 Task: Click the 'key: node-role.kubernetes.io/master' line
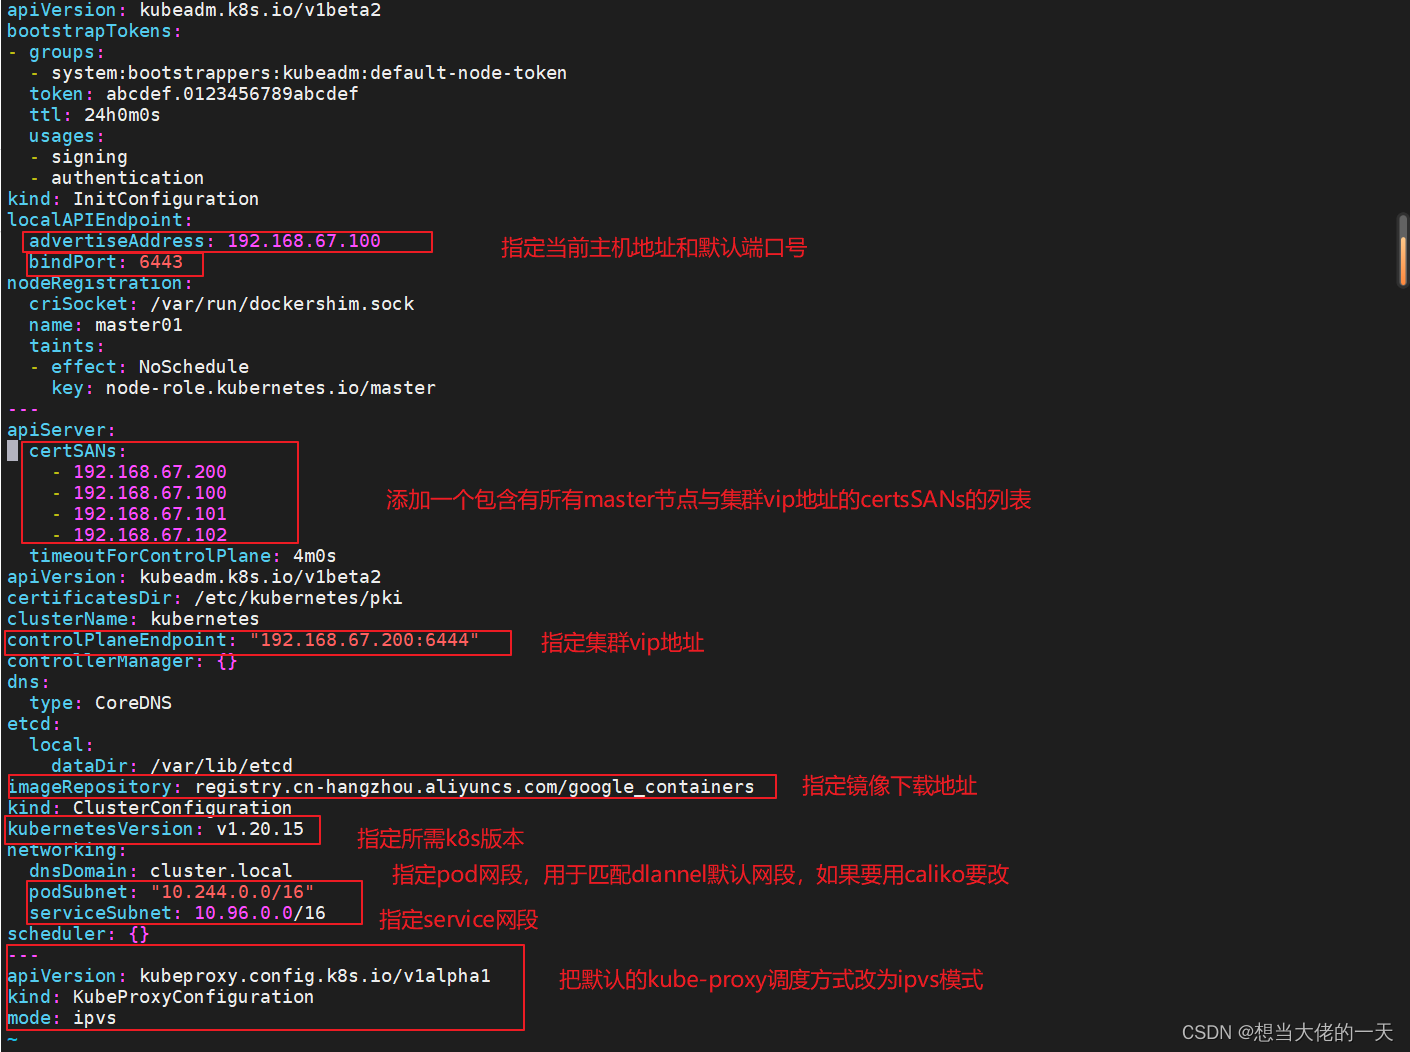coord(243,388)
